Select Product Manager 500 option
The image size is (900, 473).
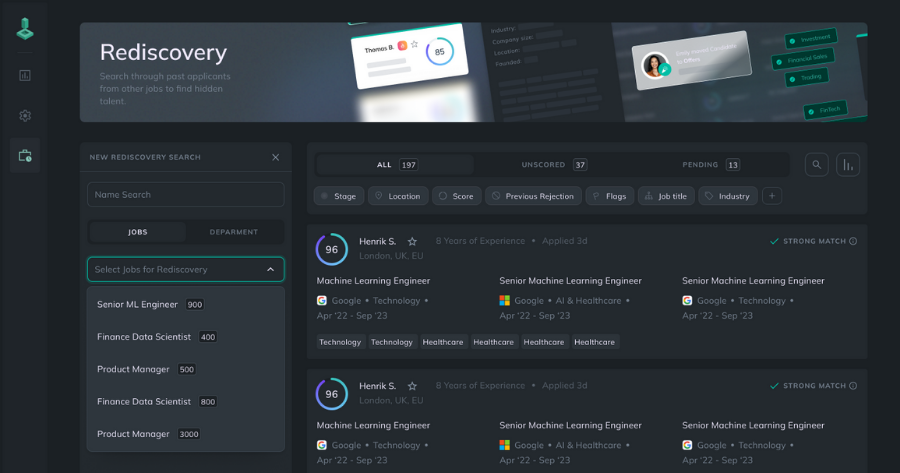point(185,369)
